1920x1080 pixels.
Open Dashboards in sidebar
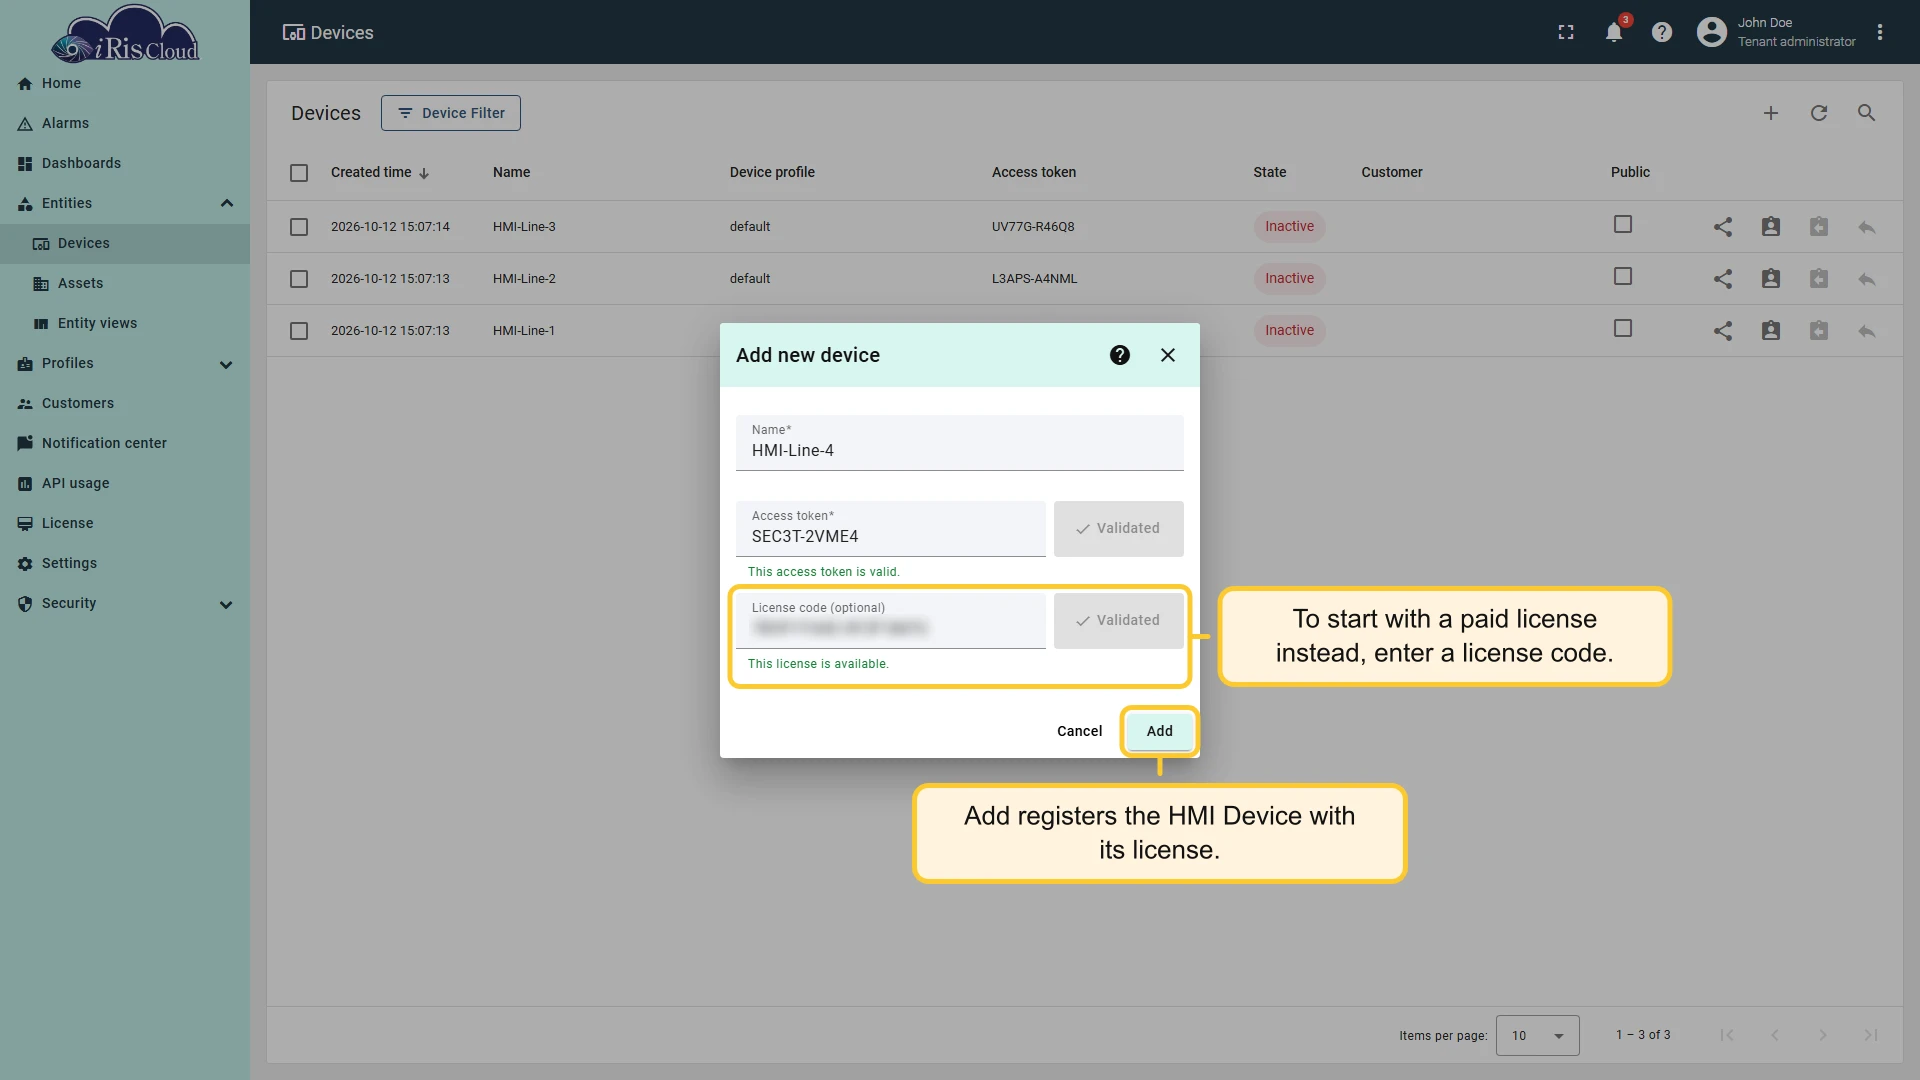click(125, 163)
